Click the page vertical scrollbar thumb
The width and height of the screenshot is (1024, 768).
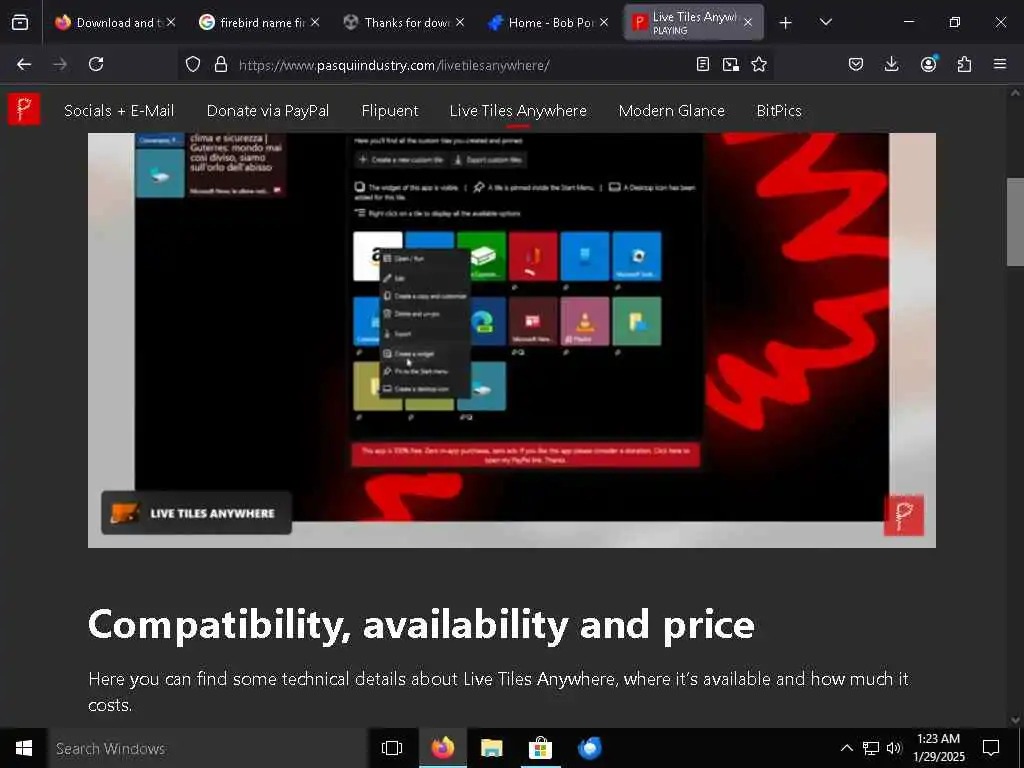(1015, 222)
